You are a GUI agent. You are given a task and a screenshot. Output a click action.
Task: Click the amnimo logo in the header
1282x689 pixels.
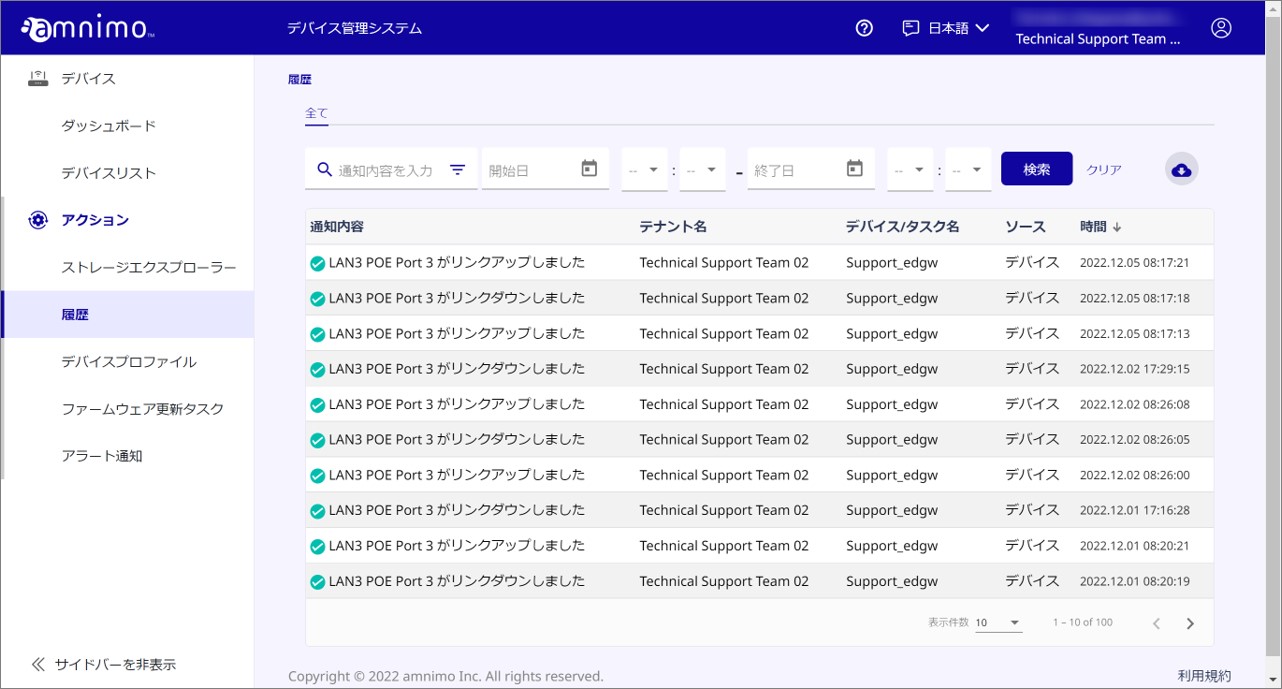click(87, 27)
